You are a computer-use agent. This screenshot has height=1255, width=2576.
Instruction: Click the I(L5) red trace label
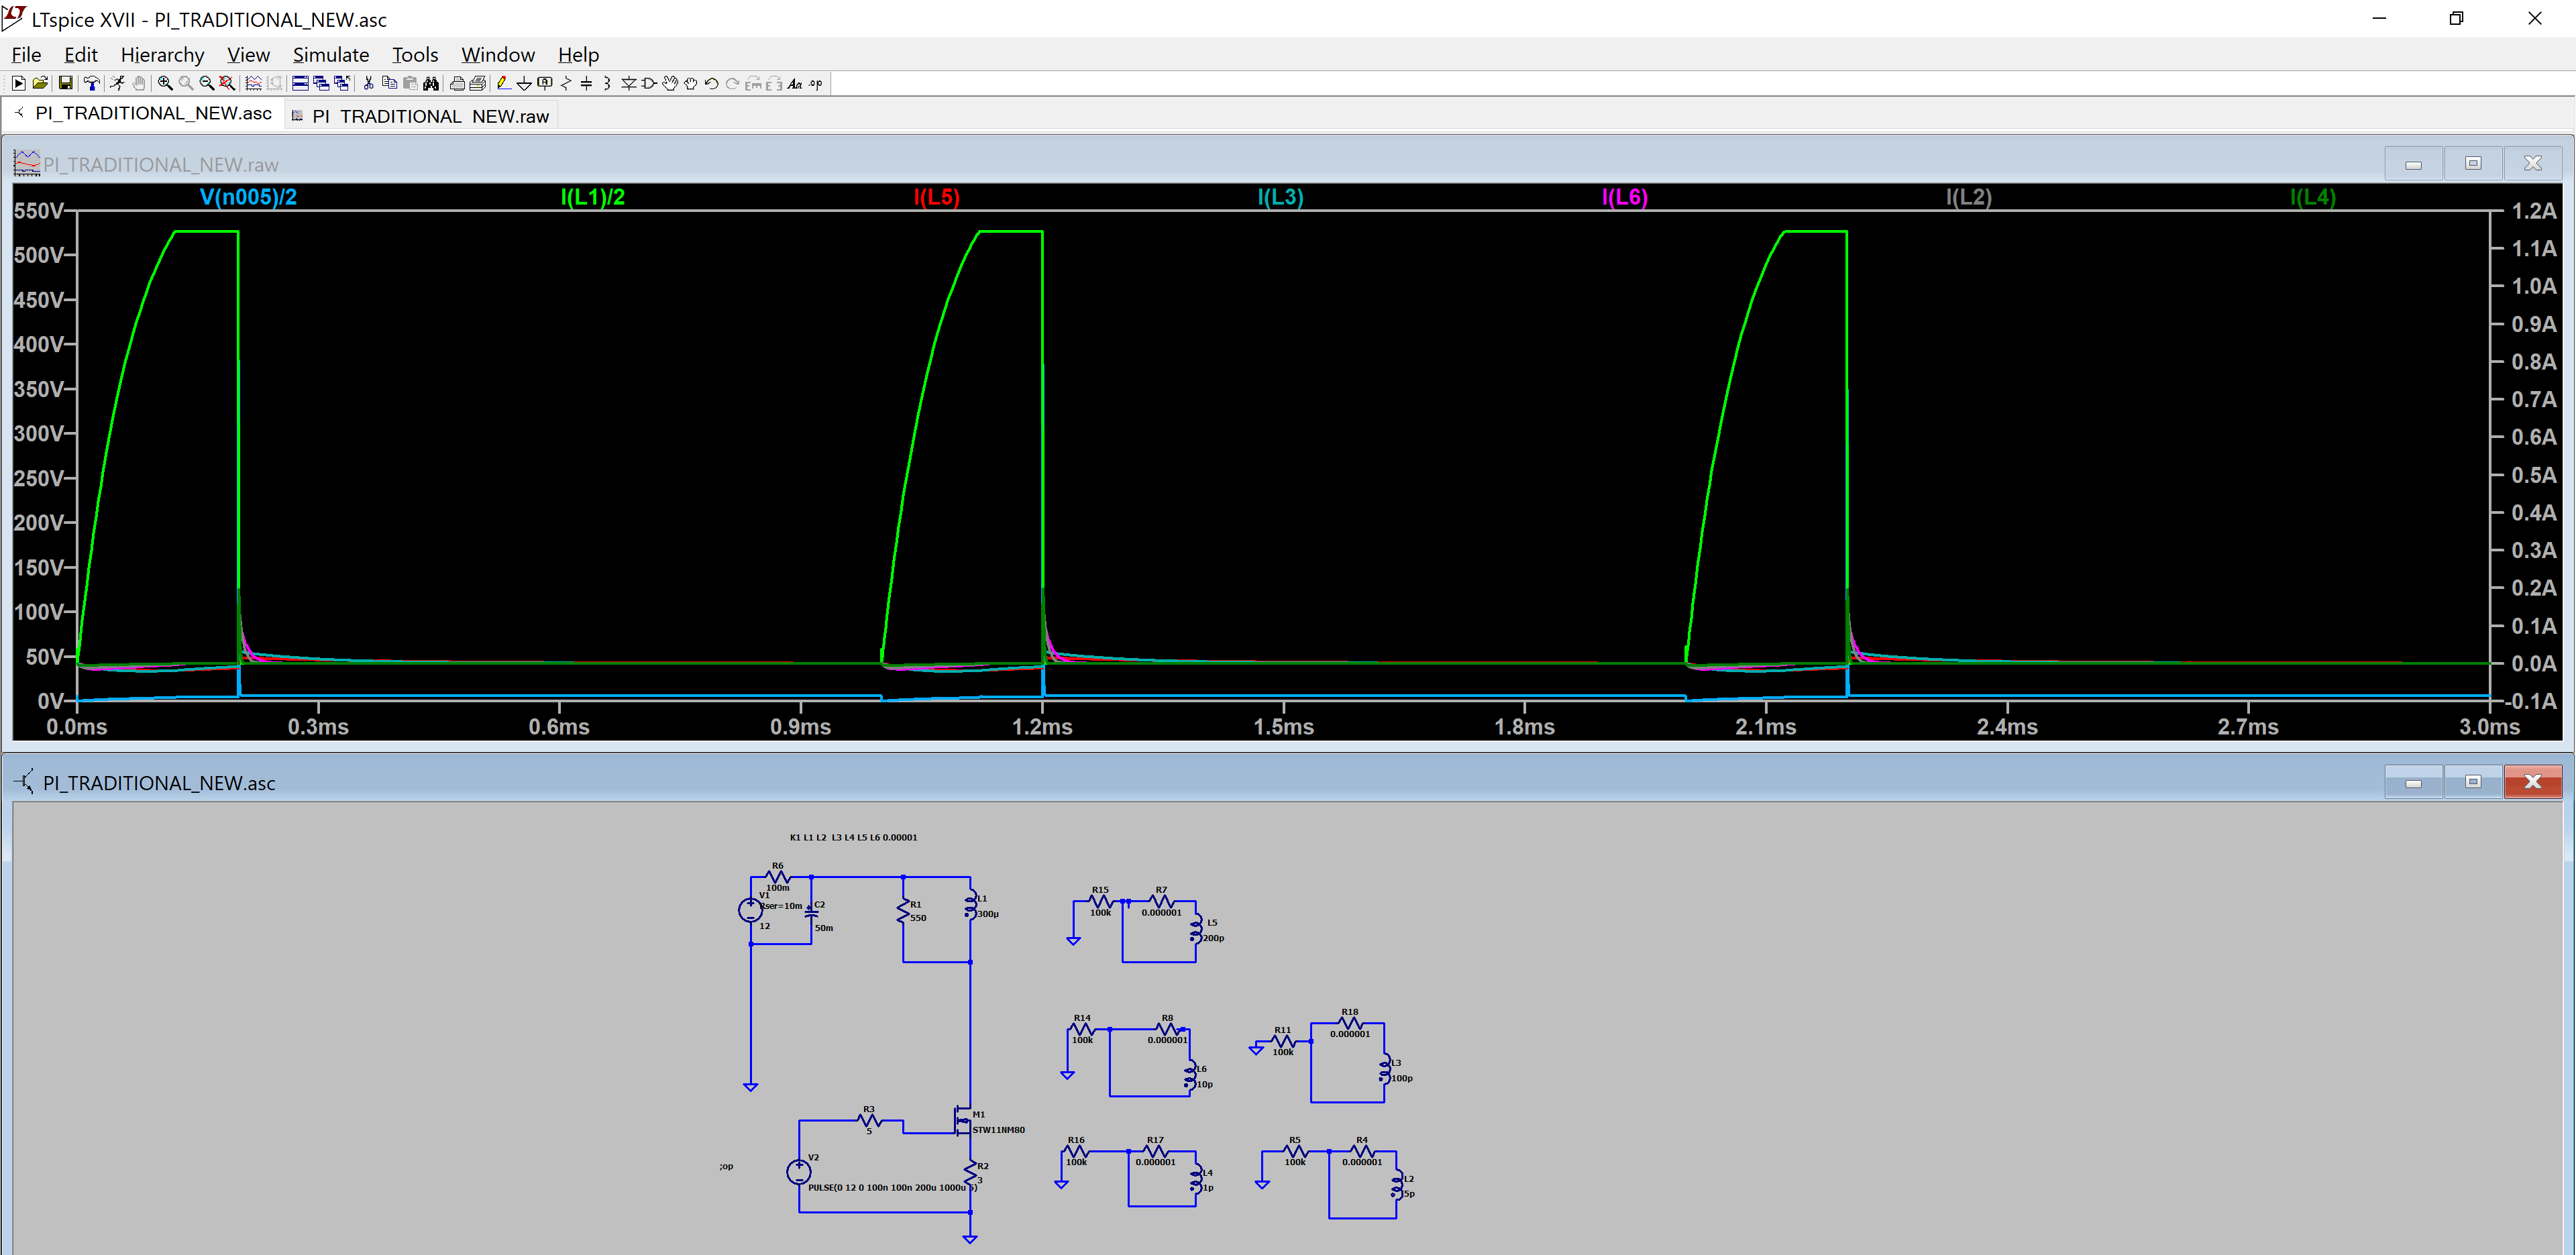(x=936, y=197)
